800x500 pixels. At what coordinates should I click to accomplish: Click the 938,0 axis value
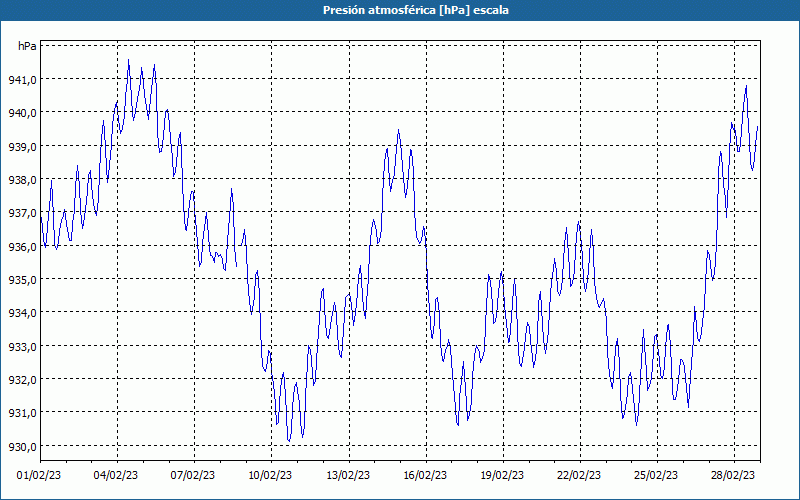[x=22, y=180]
